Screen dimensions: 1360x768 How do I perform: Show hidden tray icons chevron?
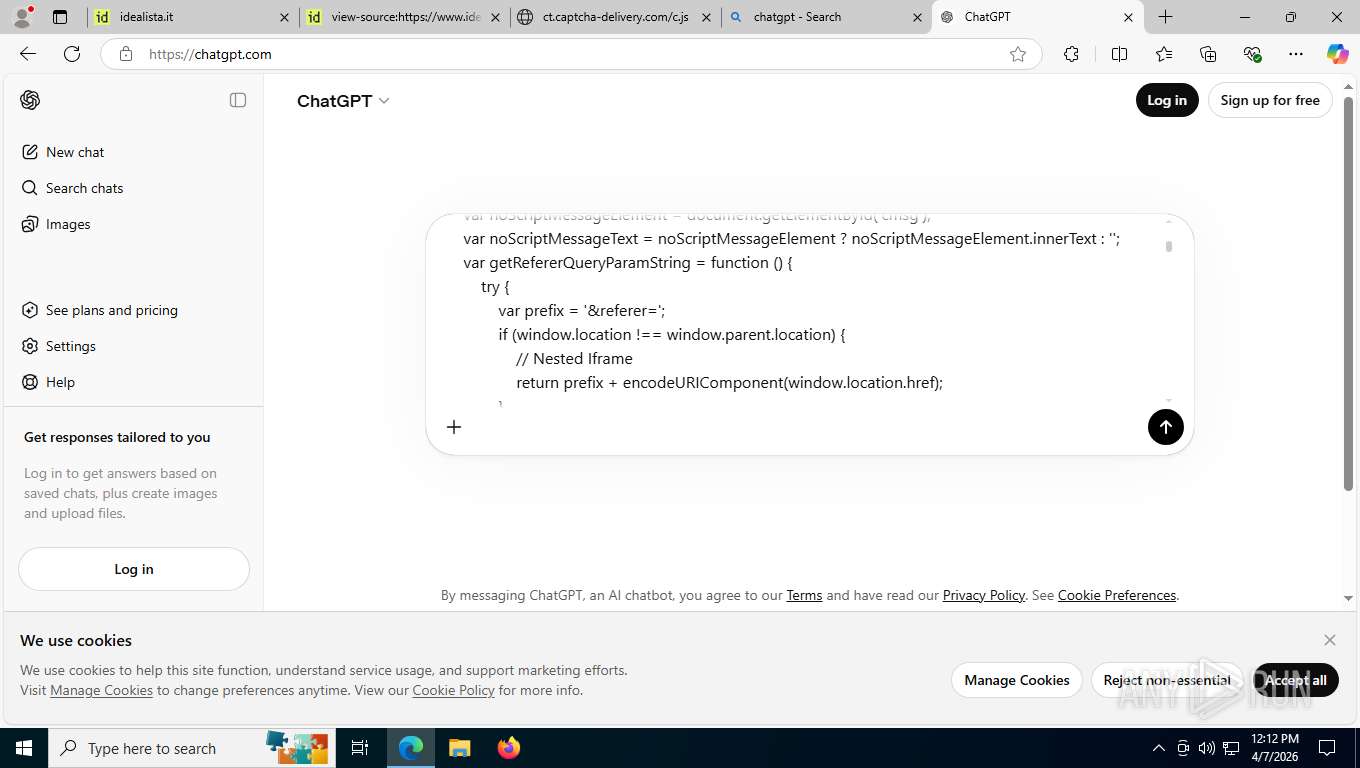click(1159, 748)
